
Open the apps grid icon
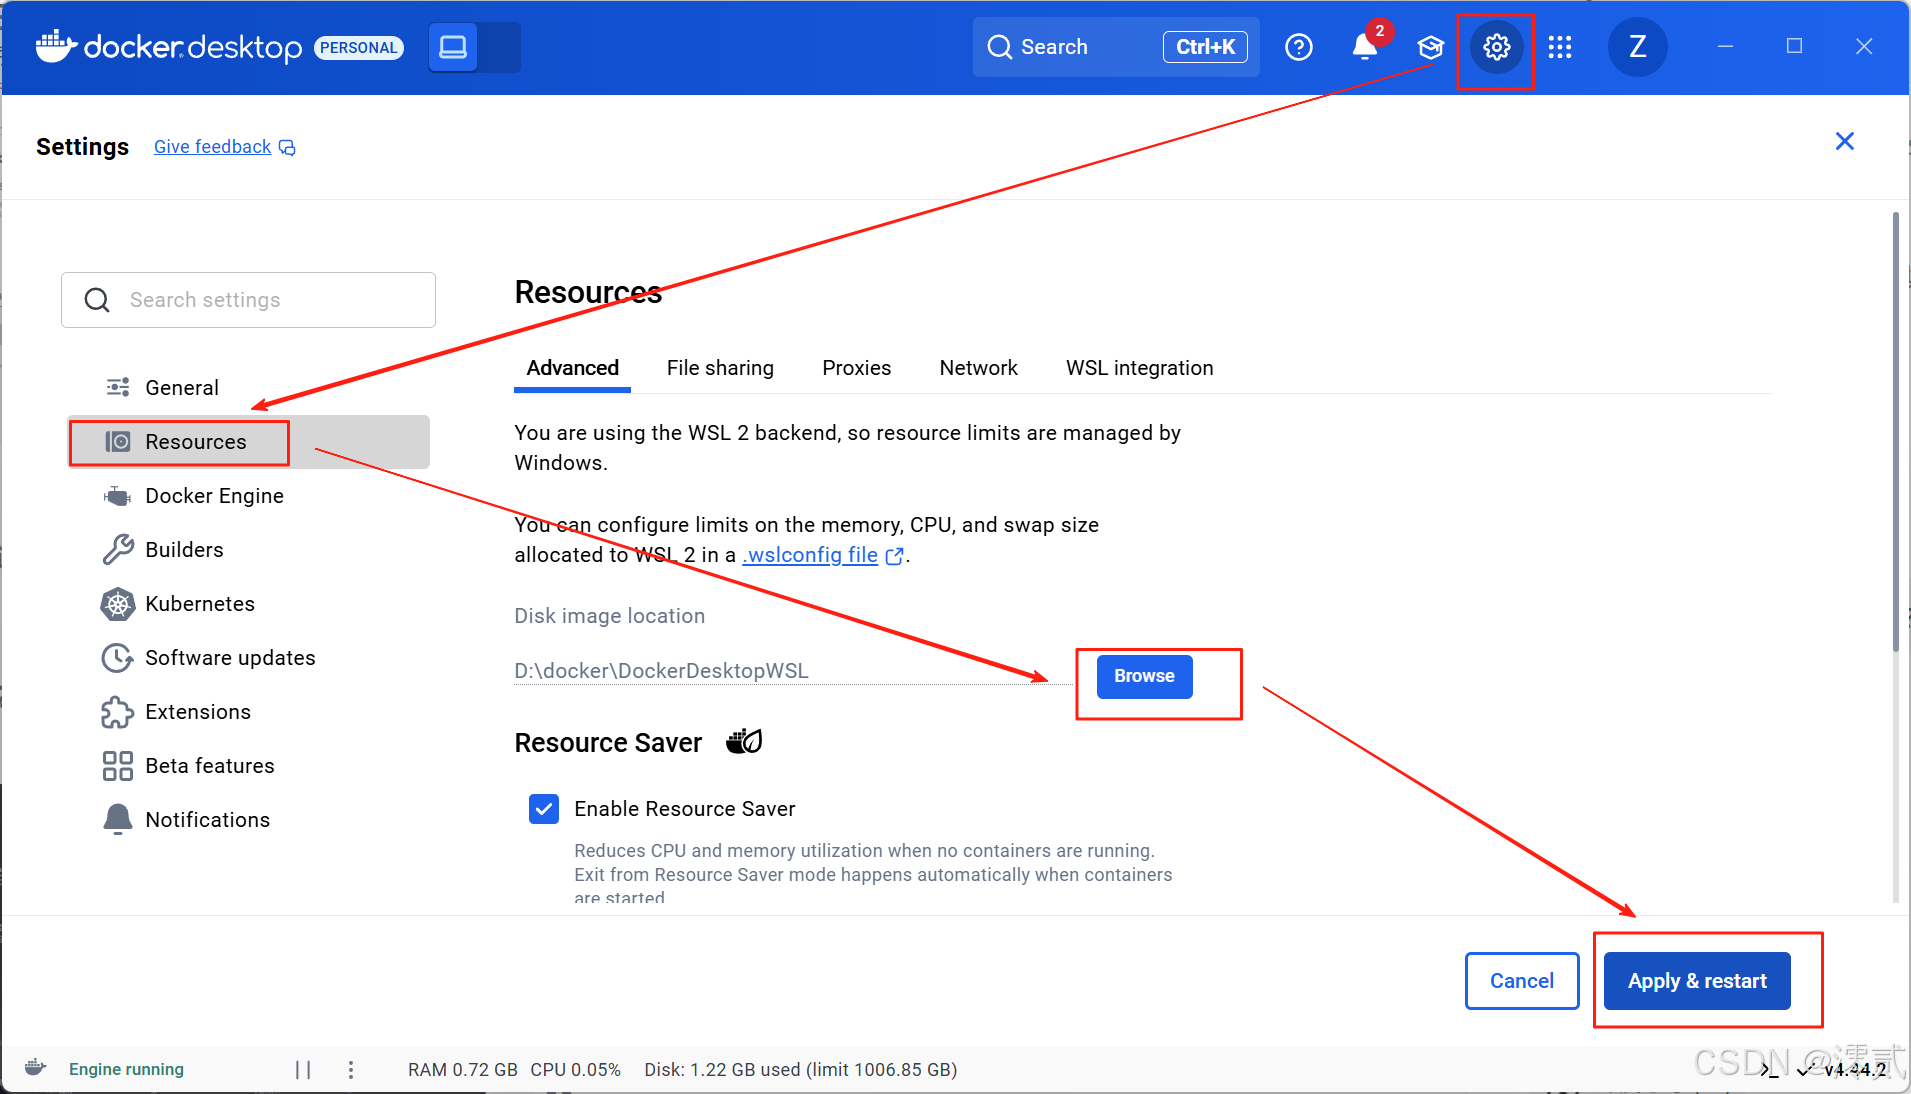[x=1560, y=47]
